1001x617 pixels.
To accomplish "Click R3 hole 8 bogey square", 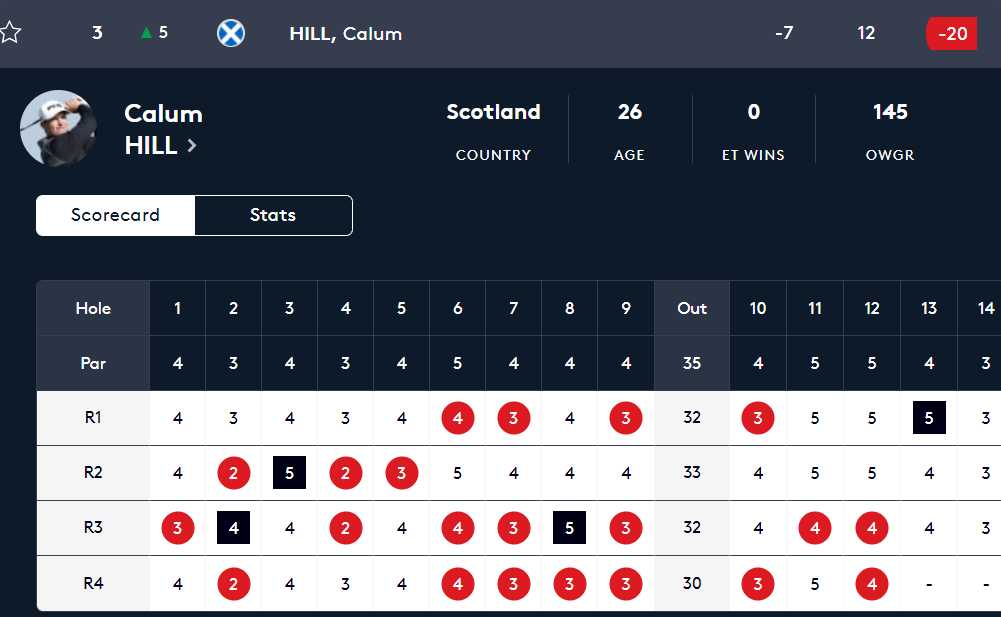I will (569, 528).
